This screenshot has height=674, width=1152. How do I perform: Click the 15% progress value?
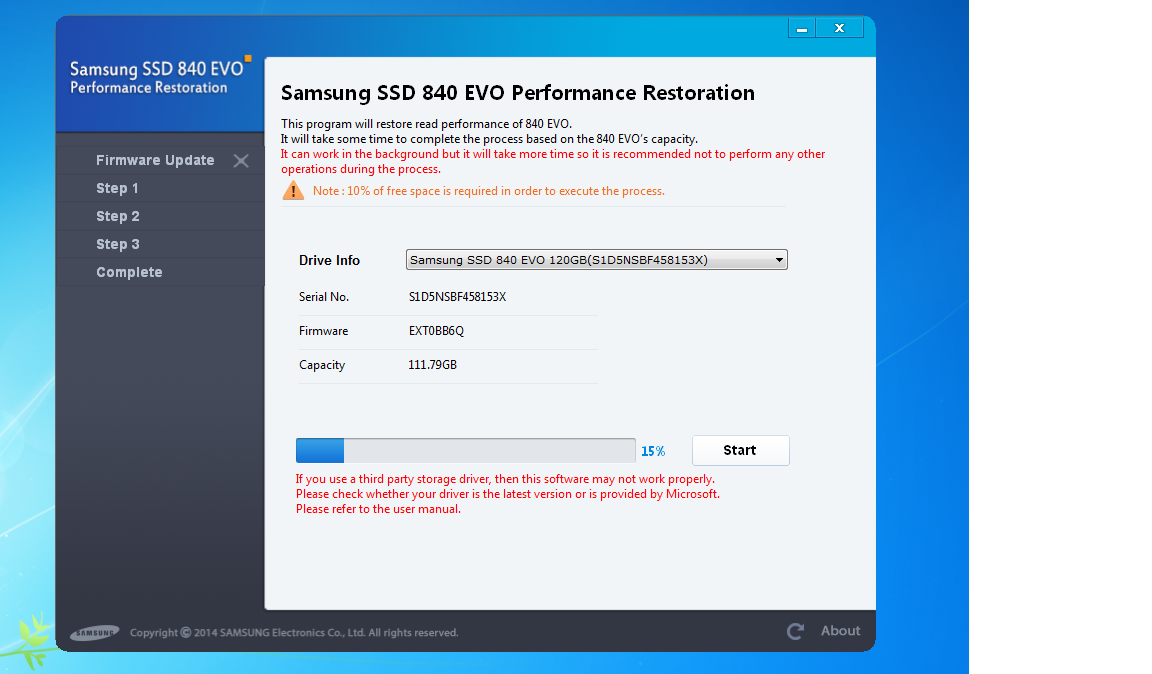(x=653, y=451)
